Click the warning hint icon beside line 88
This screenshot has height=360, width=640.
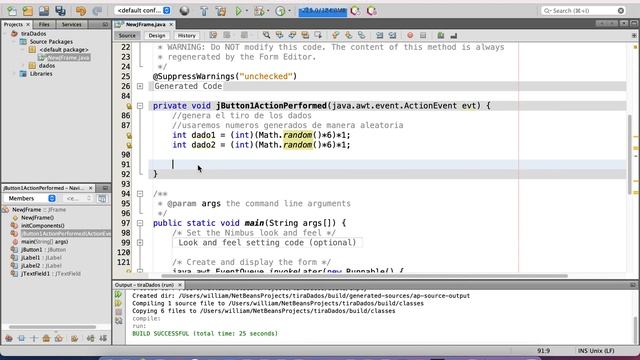click(x=129, y=135)
